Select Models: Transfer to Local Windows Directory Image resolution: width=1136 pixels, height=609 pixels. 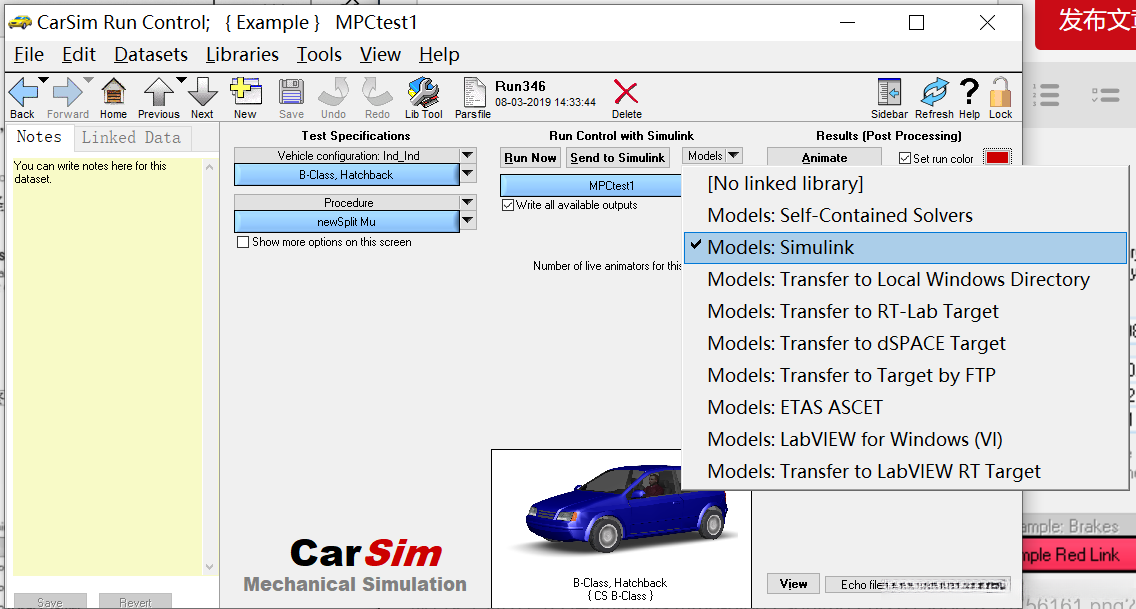906,280
